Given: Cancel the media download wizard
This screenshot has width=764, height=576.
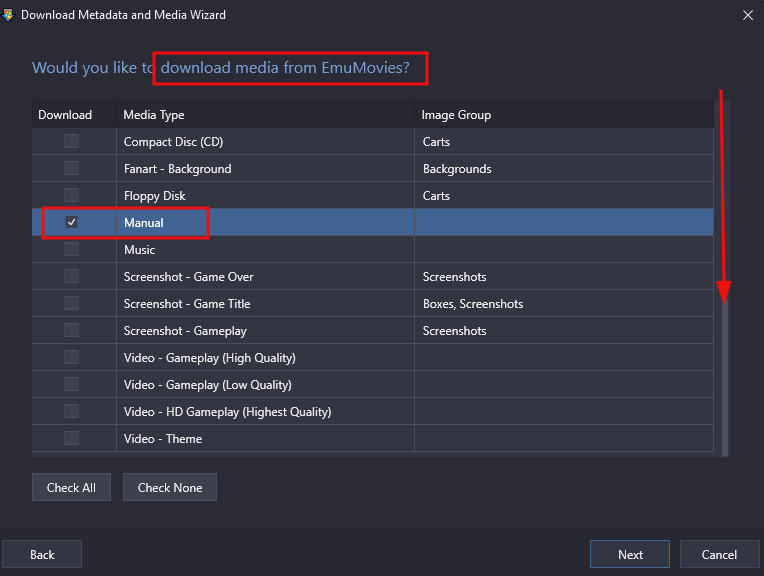Looking at the screenshot, I should tap(719, 554).
